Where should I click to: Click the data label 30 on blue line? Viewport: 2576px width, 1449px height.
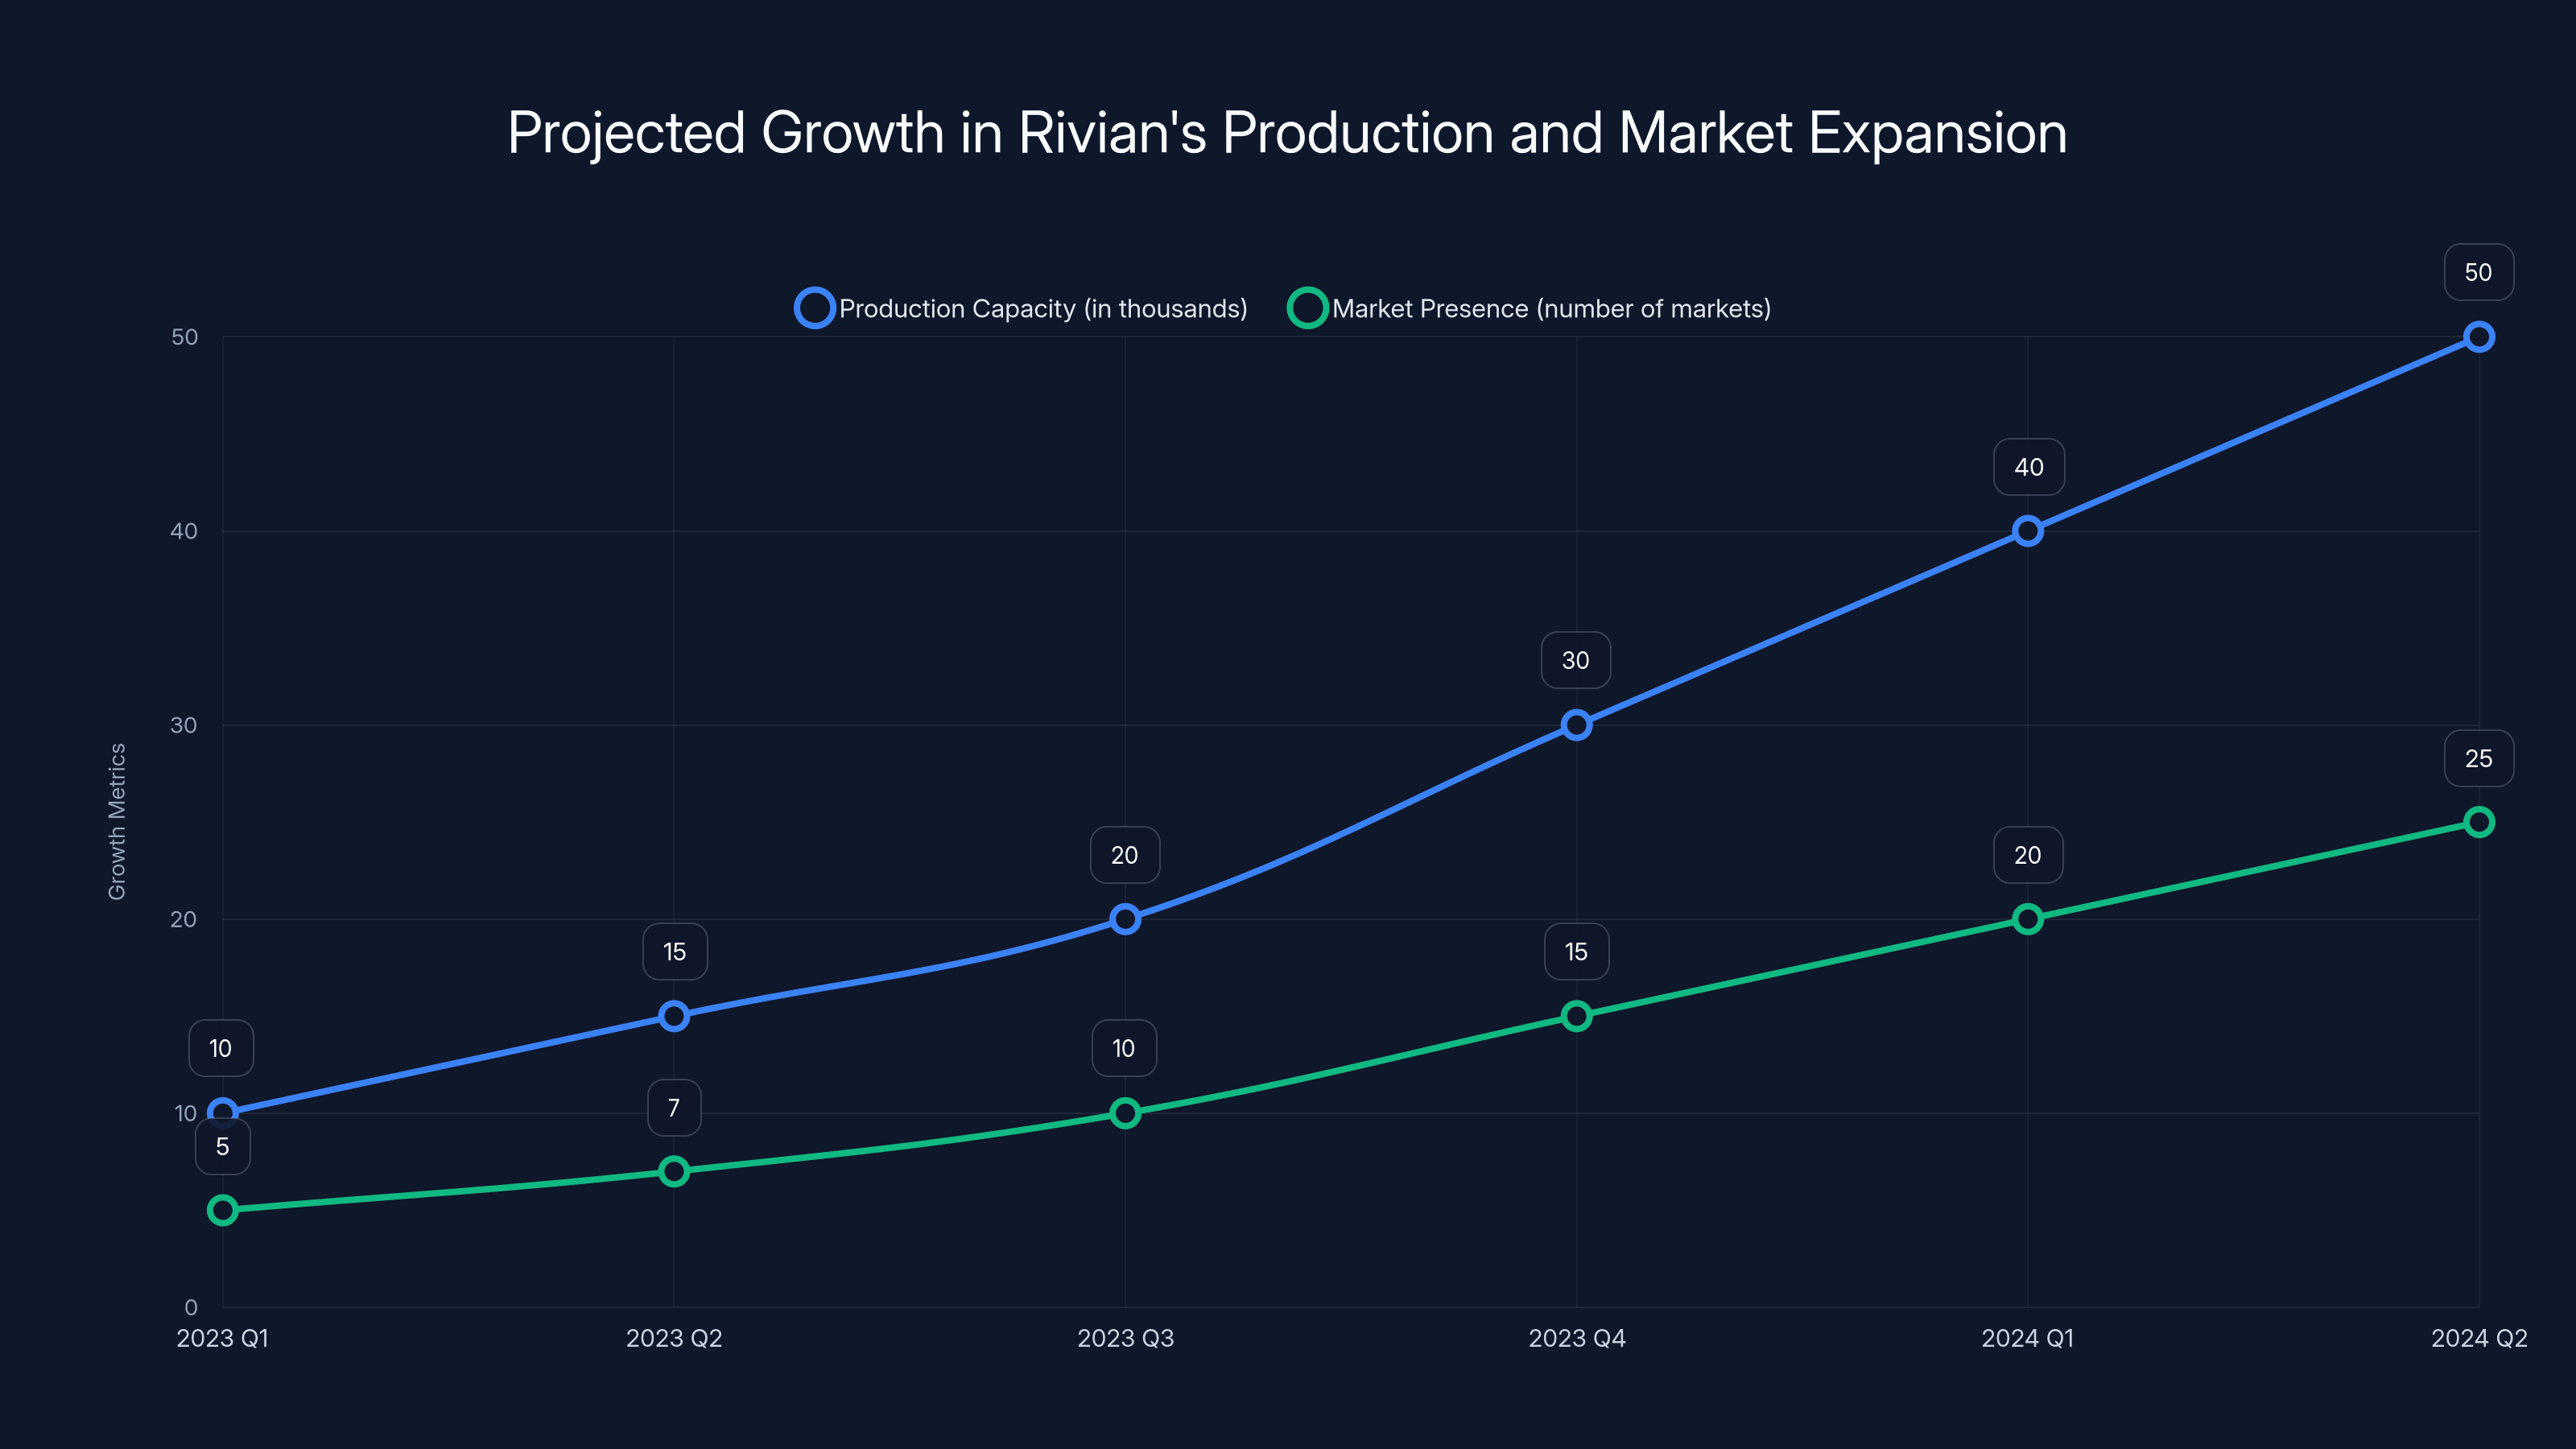(1576, 660)
